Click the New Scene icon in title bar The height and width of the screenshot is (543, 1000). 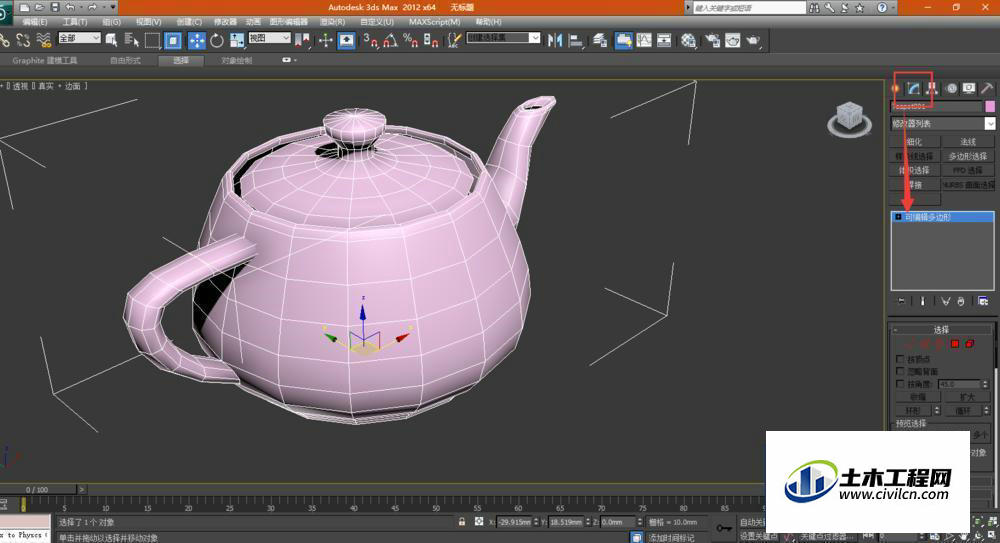(x=24, y=7)
